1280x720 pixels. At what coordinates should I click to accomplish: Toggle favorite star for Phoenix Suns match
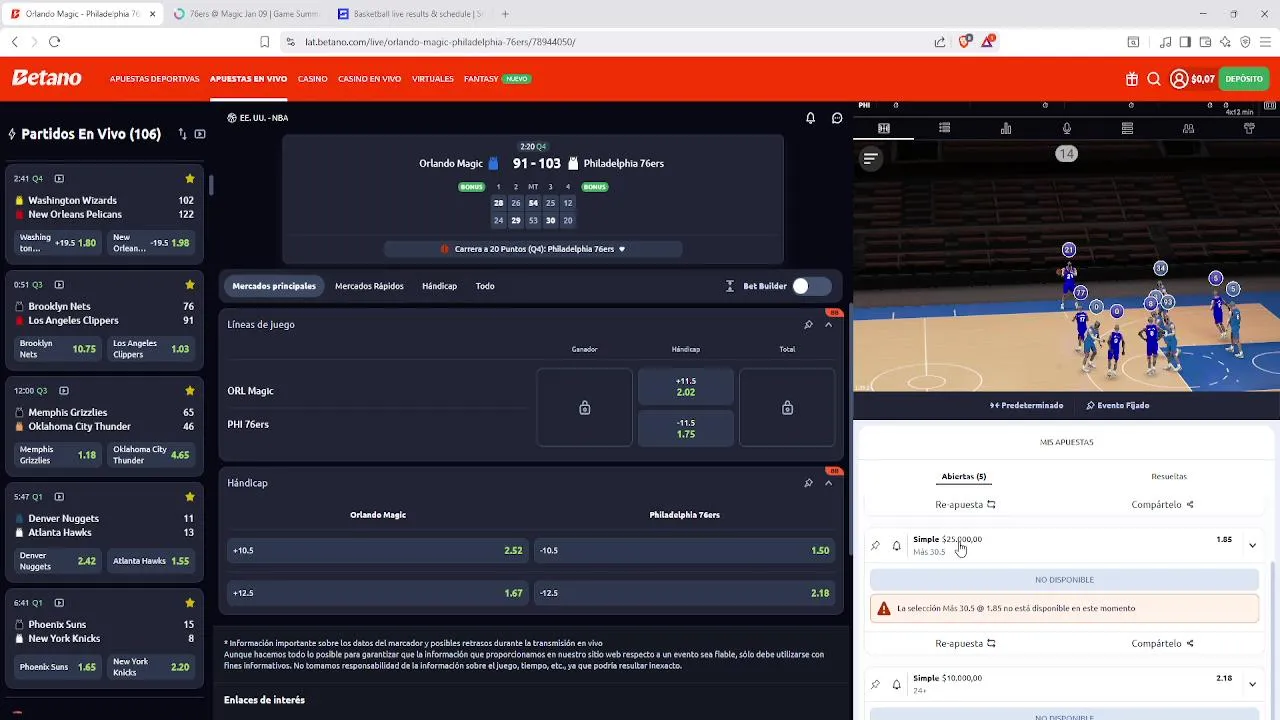click(x=190, y=603)
